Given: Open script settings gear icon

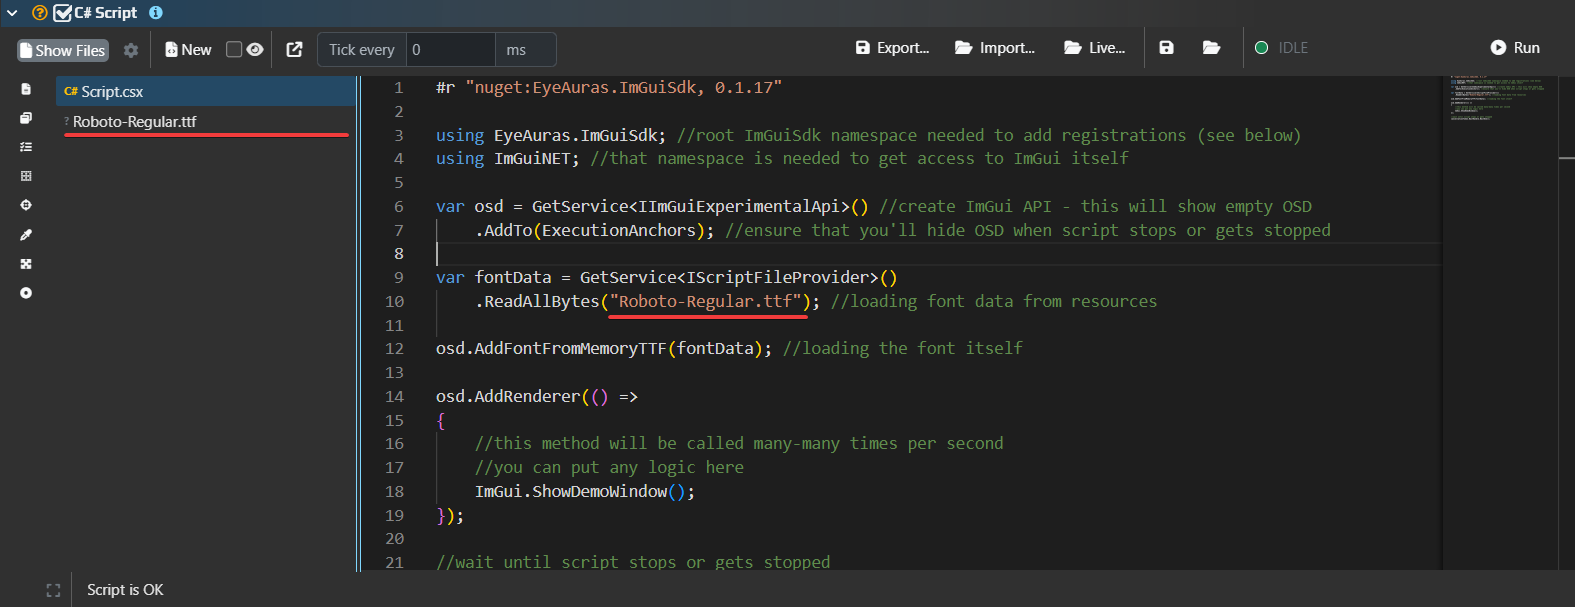Looking at the screenshot, I should point(131,50).
